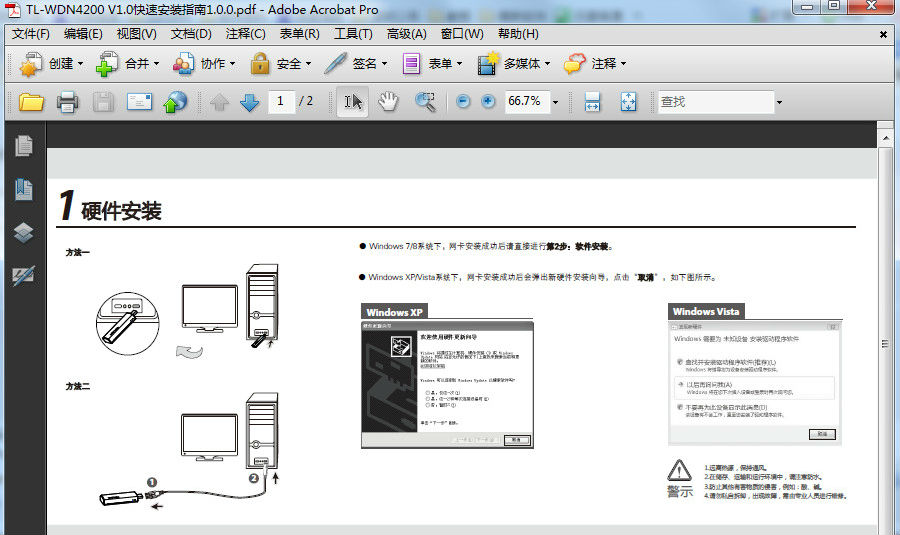Click the 查找 search field

click(x=716, y=102)
